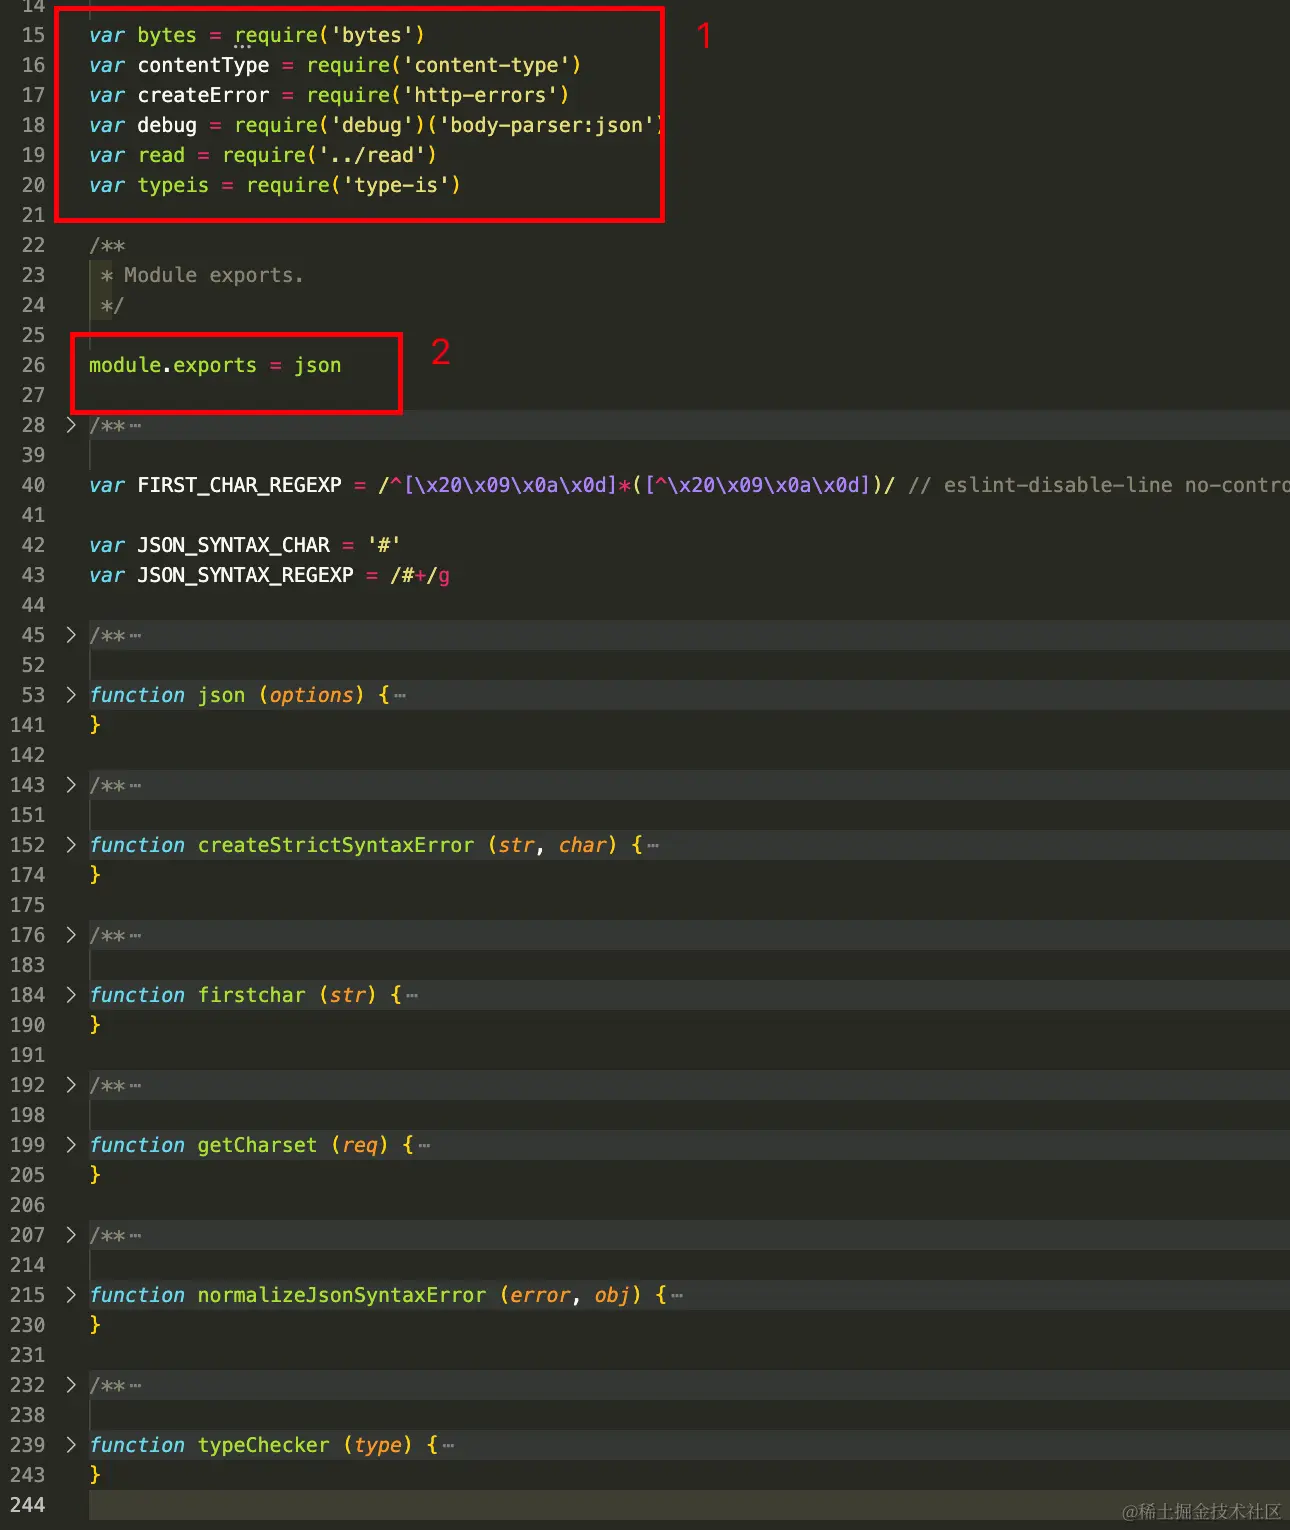Click the '../read' string on line 19
Screen dimensions: 1290x1530
(372, 155)
